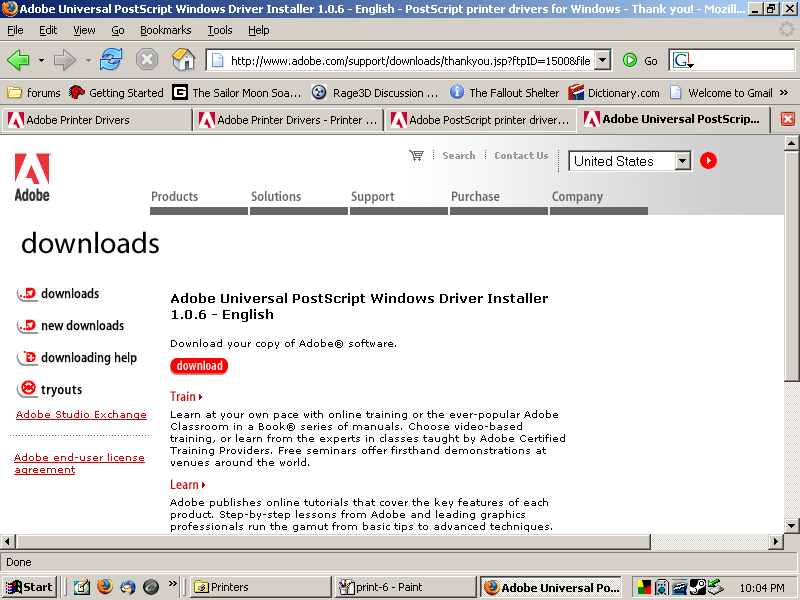This screenshot has width=800, height=600.
Task: Navigate back with the green back arrow
Action: pos(20,57)
